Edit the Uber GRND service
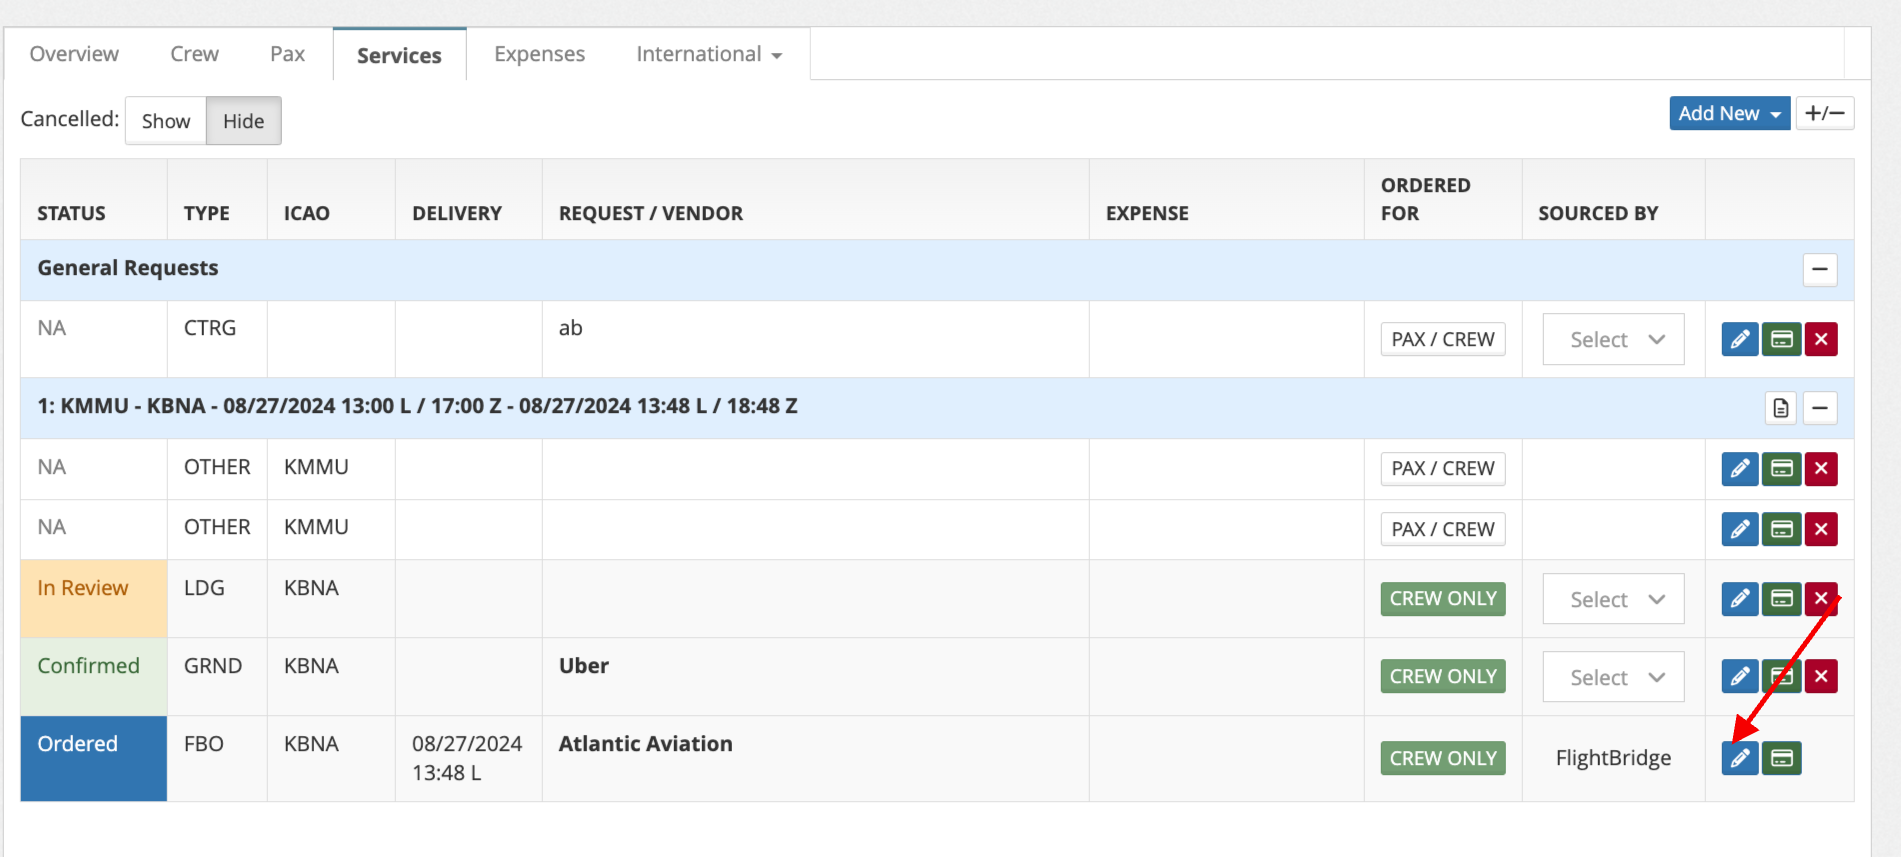The height and width of the screenshot is (857, 1901). pos(1740,676)
